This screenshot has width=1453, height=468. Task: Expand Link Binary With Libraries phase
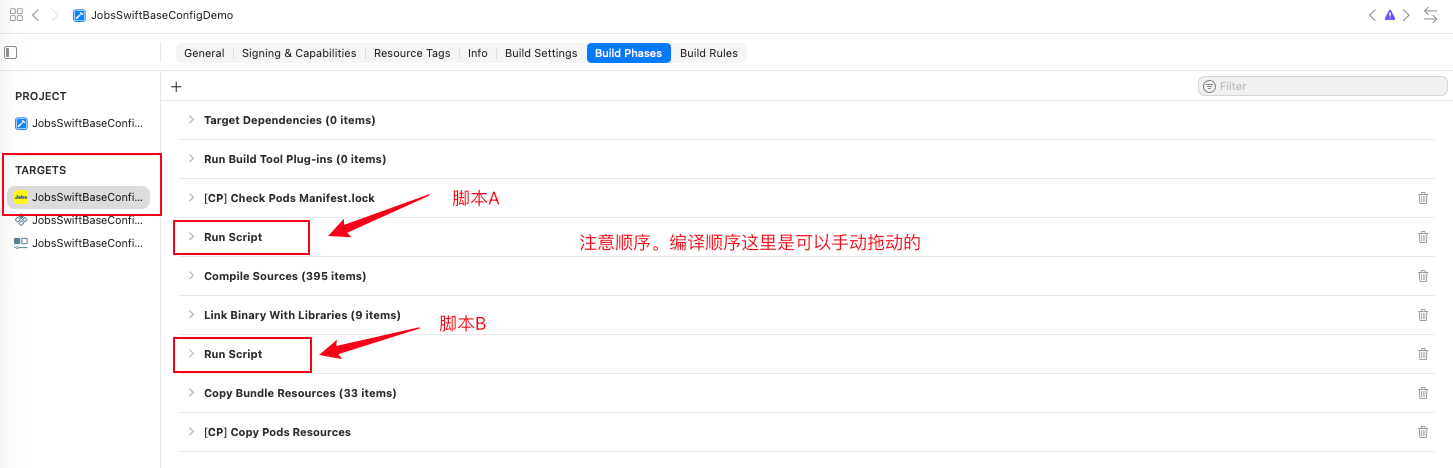[x=191, y=315]
